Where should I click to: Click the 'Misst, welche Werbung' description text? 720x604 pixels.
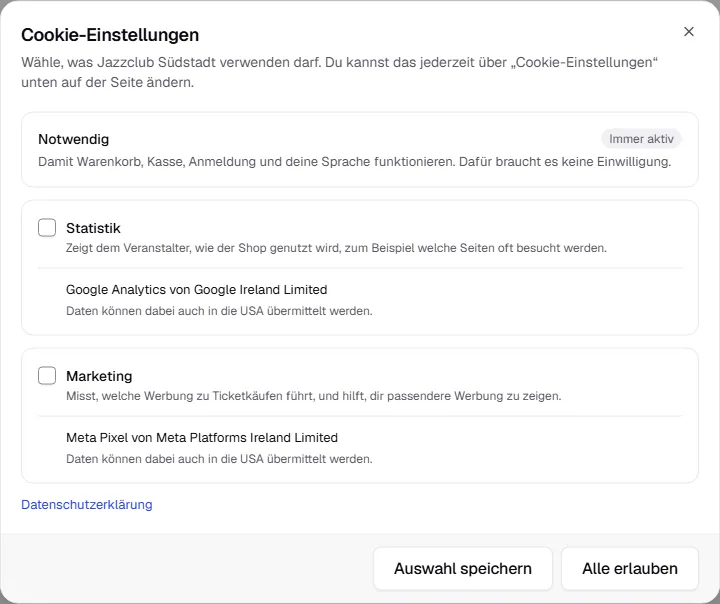[x=314, y=396]
